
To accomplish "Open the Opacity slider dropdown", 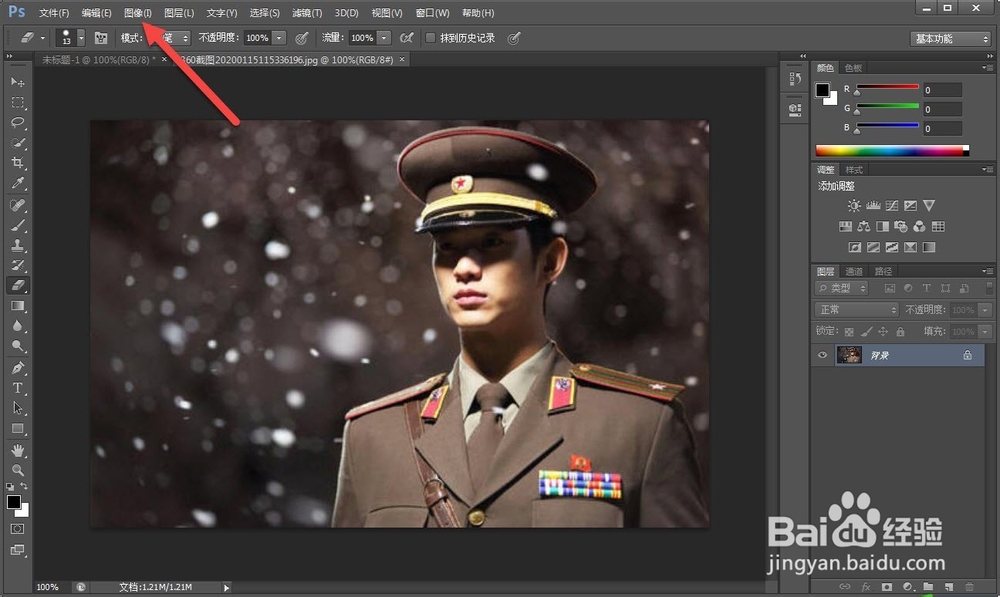I will (279, 38).
